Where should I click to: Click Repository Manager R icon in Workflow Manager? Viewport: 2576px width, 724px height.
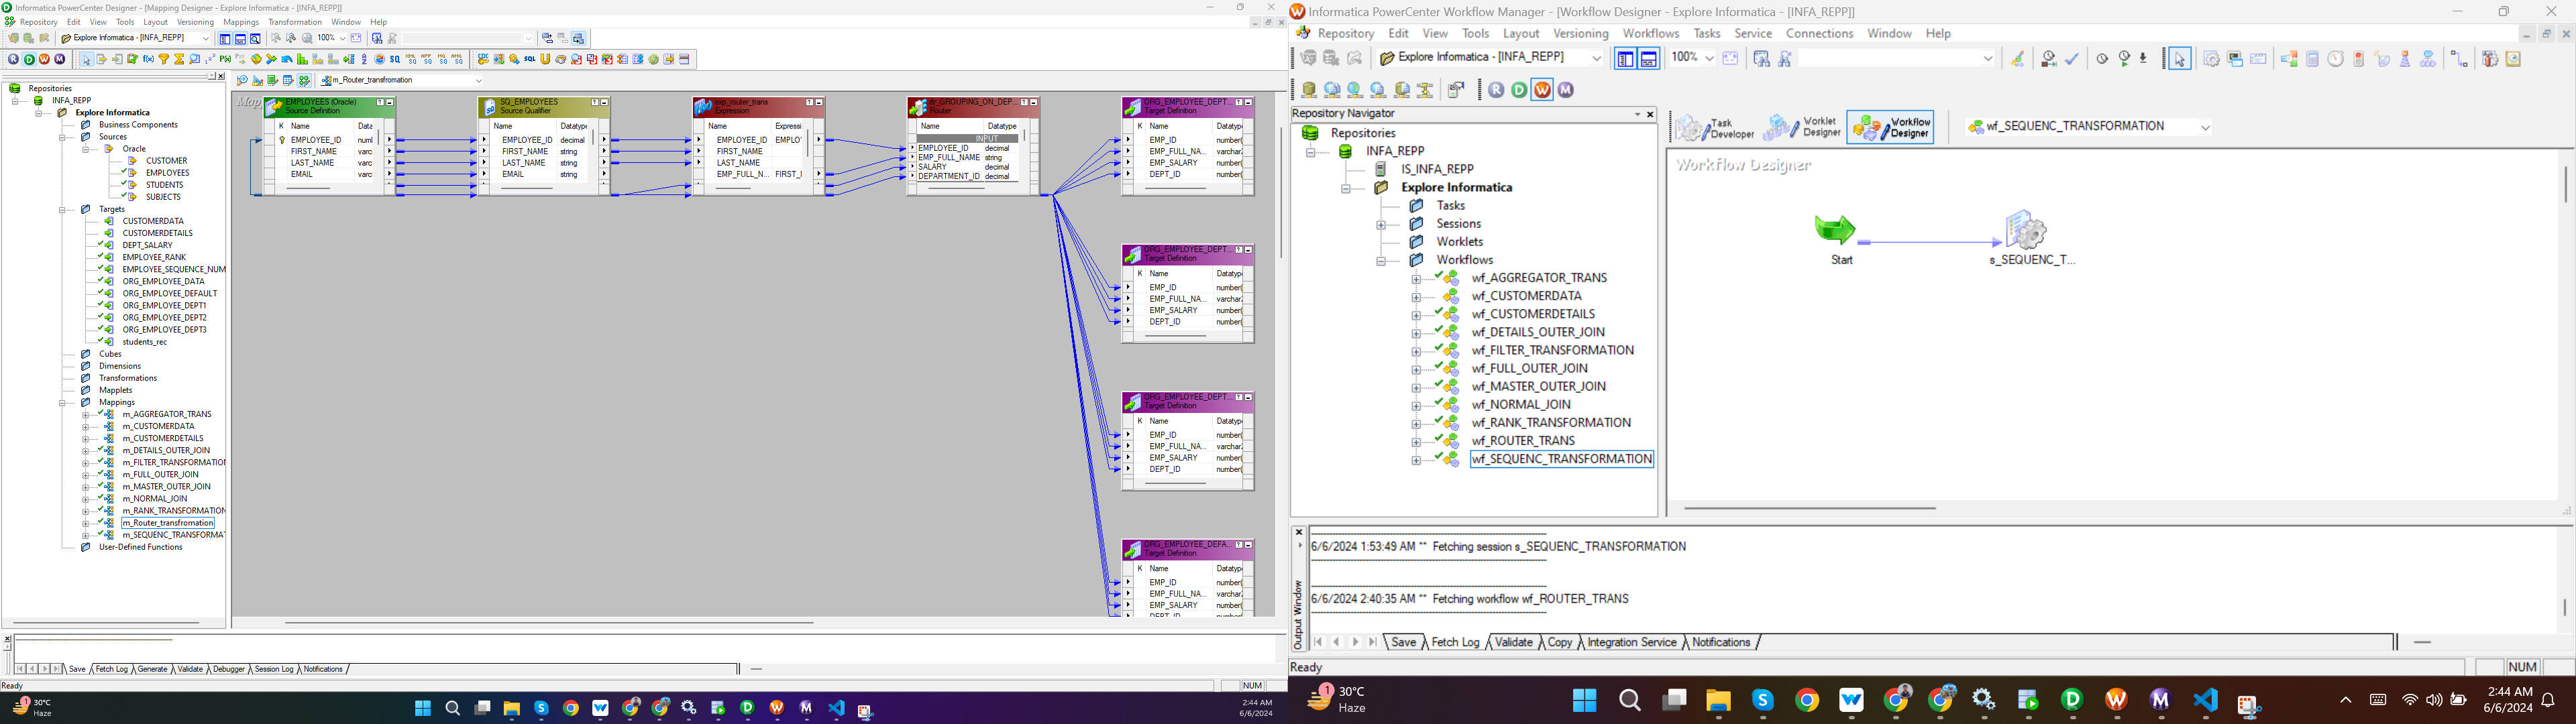click(1496, 90)
